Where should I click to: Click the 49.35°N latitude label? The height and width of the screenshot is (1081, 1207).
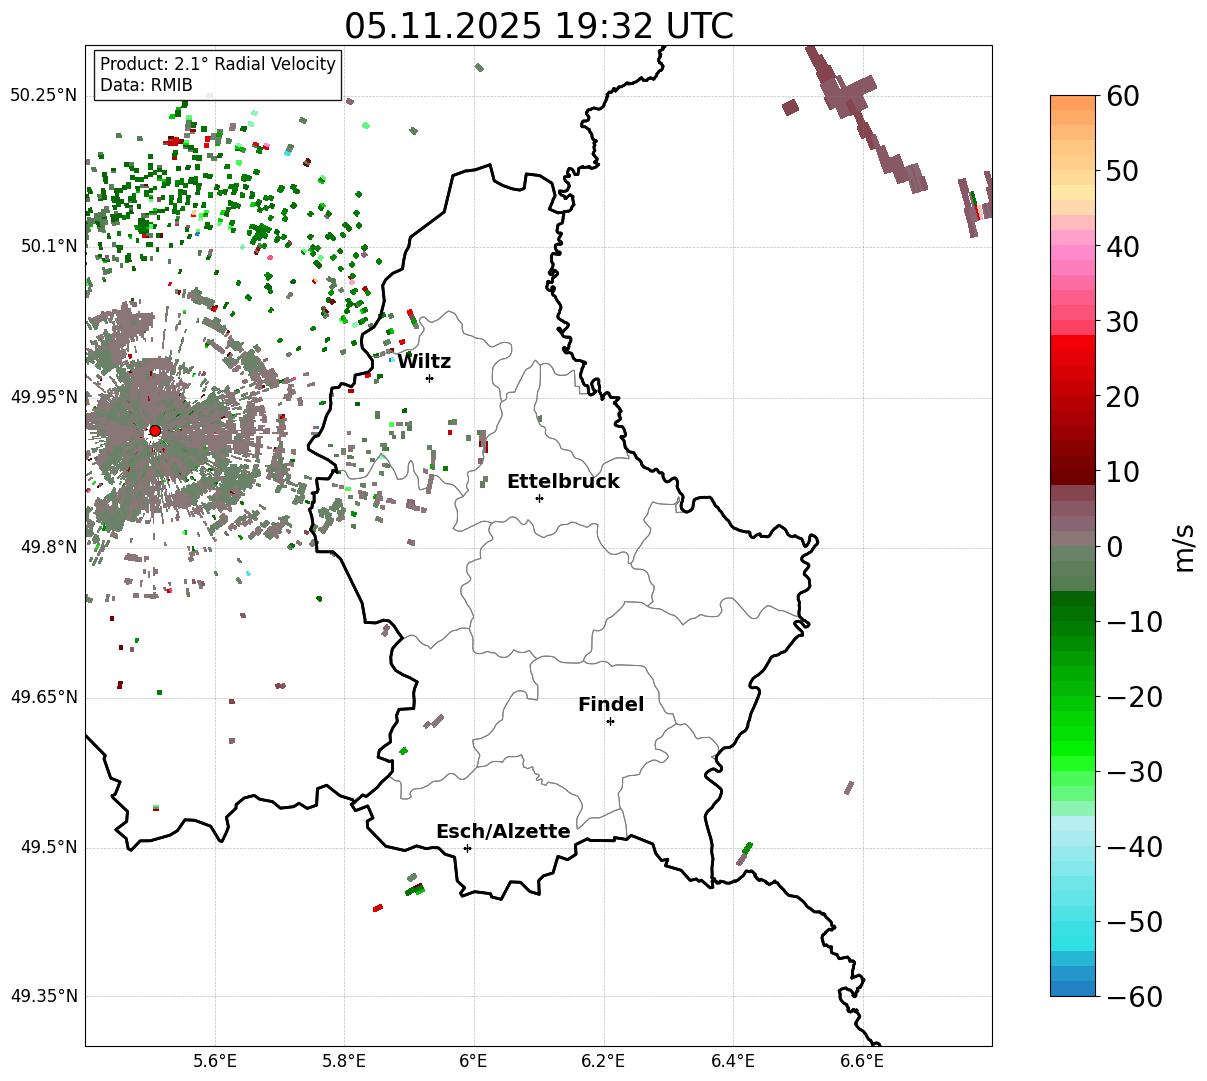(x=44, y=996)
